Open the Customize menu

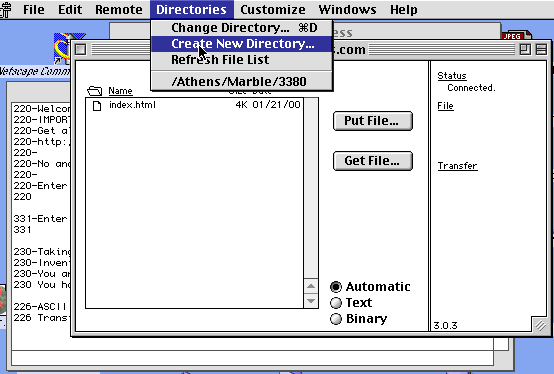click(x=273, y=10)
